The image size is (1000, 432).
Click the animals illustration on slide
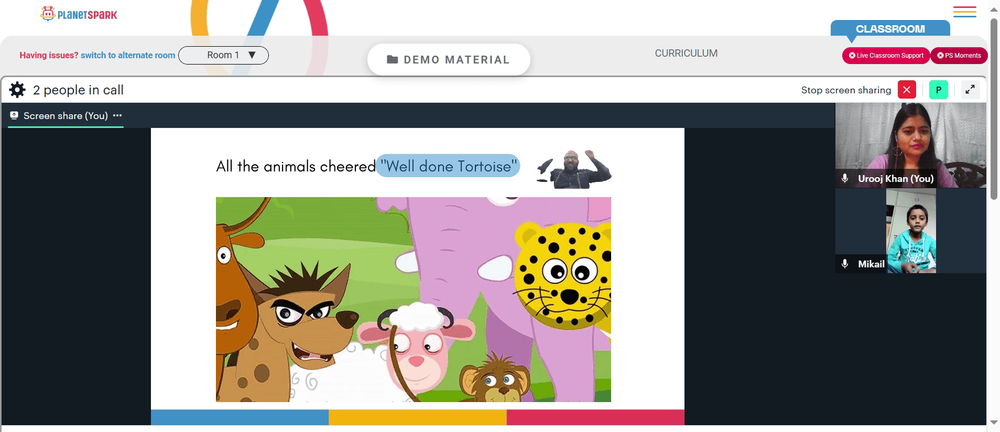[413, 299]
